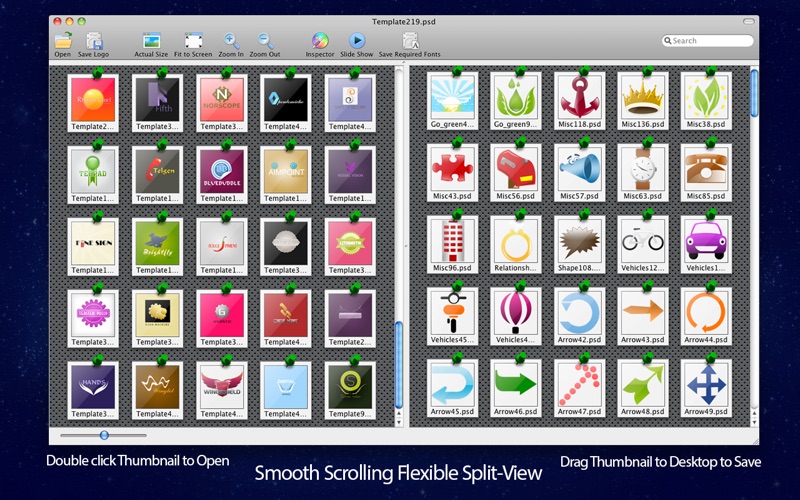Select the Actual Size view icon

pos(151,41)
